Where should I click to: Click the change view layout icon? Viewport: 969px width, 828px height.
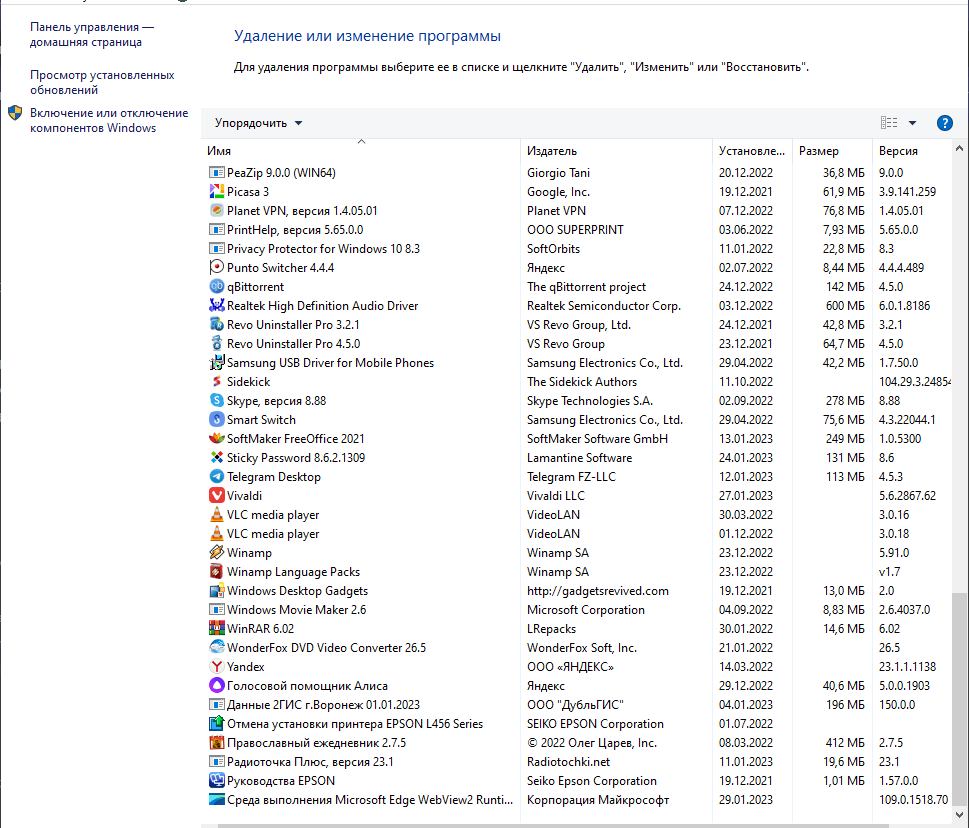tap(889, 123)
